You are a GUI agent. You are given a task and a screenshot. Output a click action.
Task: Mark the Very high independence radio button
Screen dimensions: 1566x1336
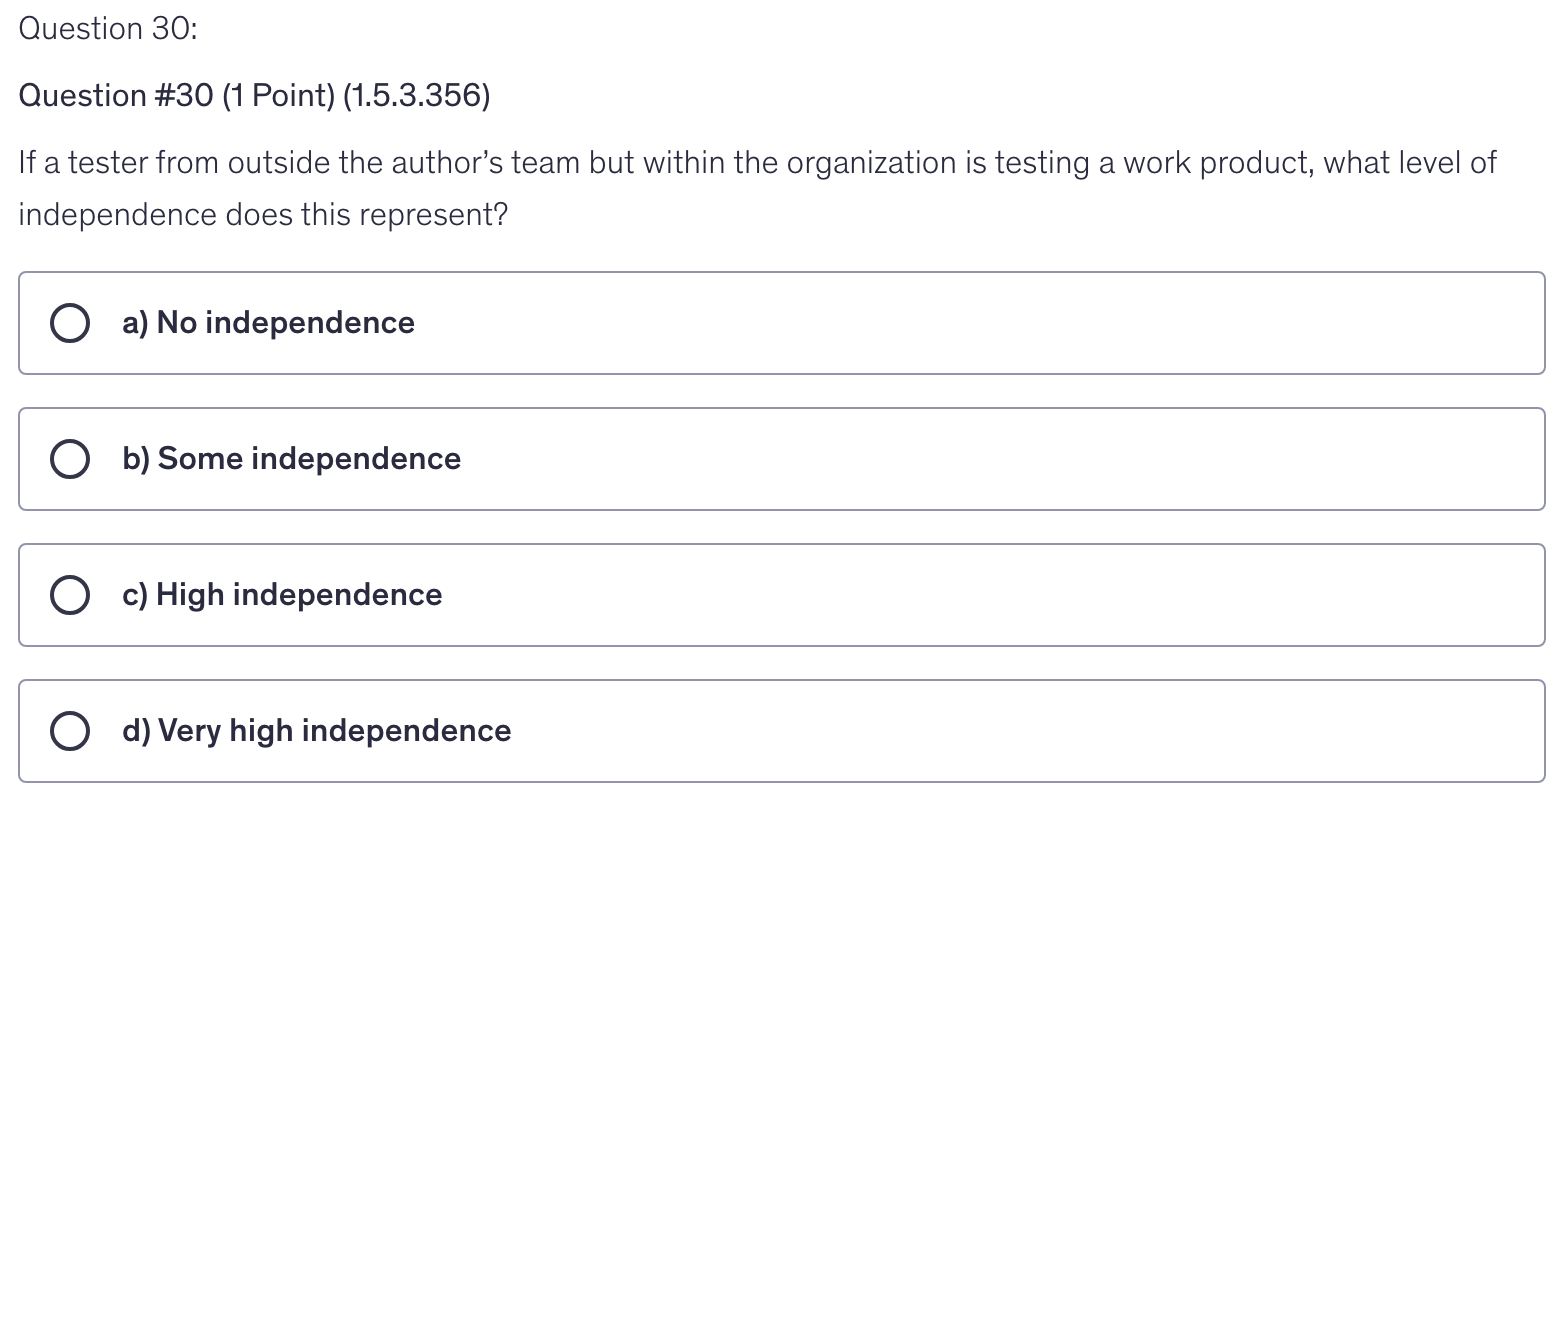[x=70, y=731]
